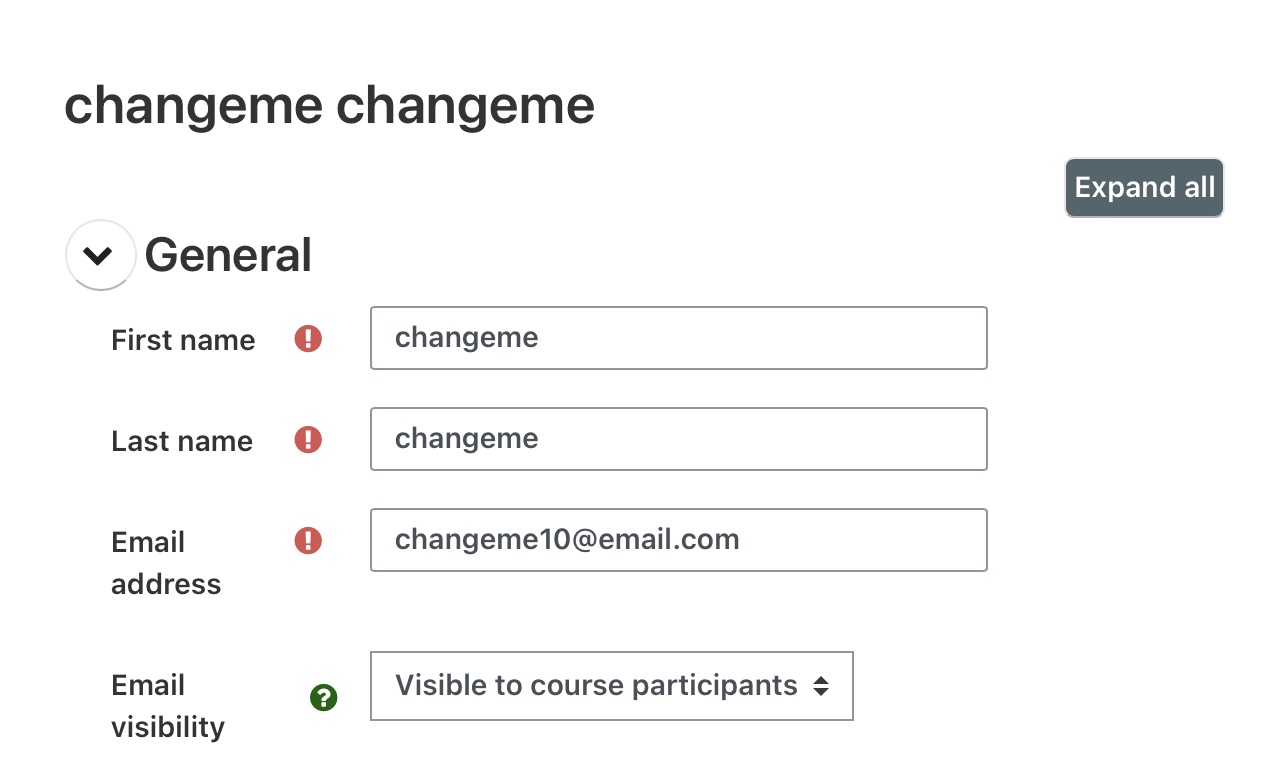Click the required icon beside First name
1270x776 pixels.
(308, 339)
